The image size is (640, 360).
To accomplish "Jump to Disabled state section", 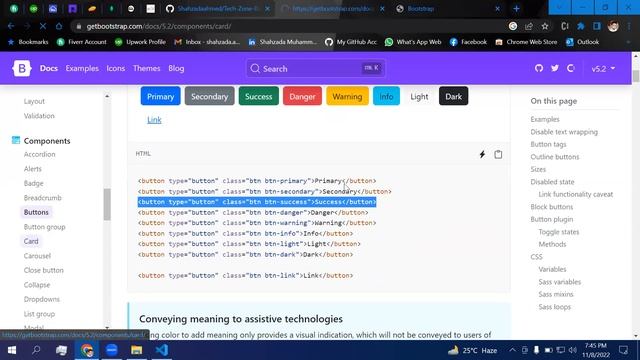I will click(x=552, y=182).
